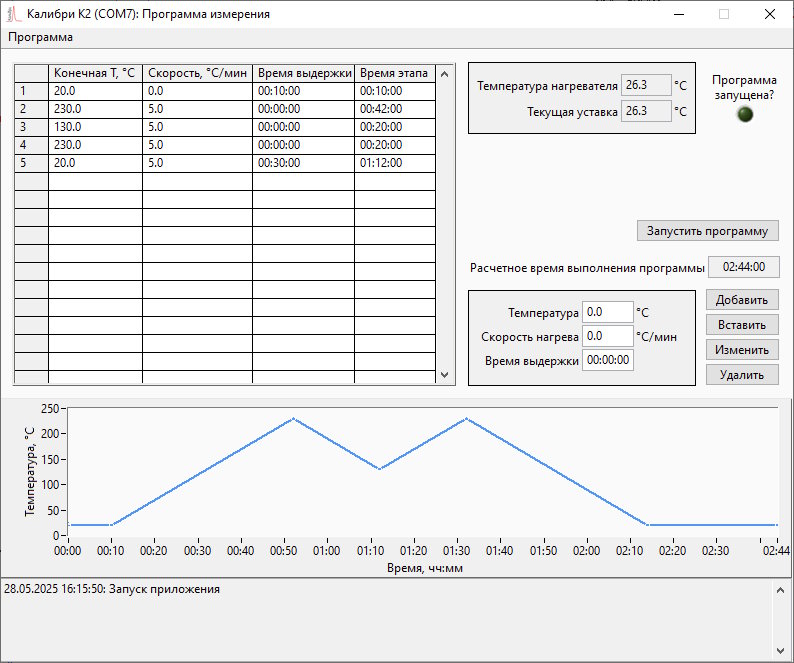Click the Скорость нагрева input field
Screen dimensions: 794x663
tap(608, 336)
